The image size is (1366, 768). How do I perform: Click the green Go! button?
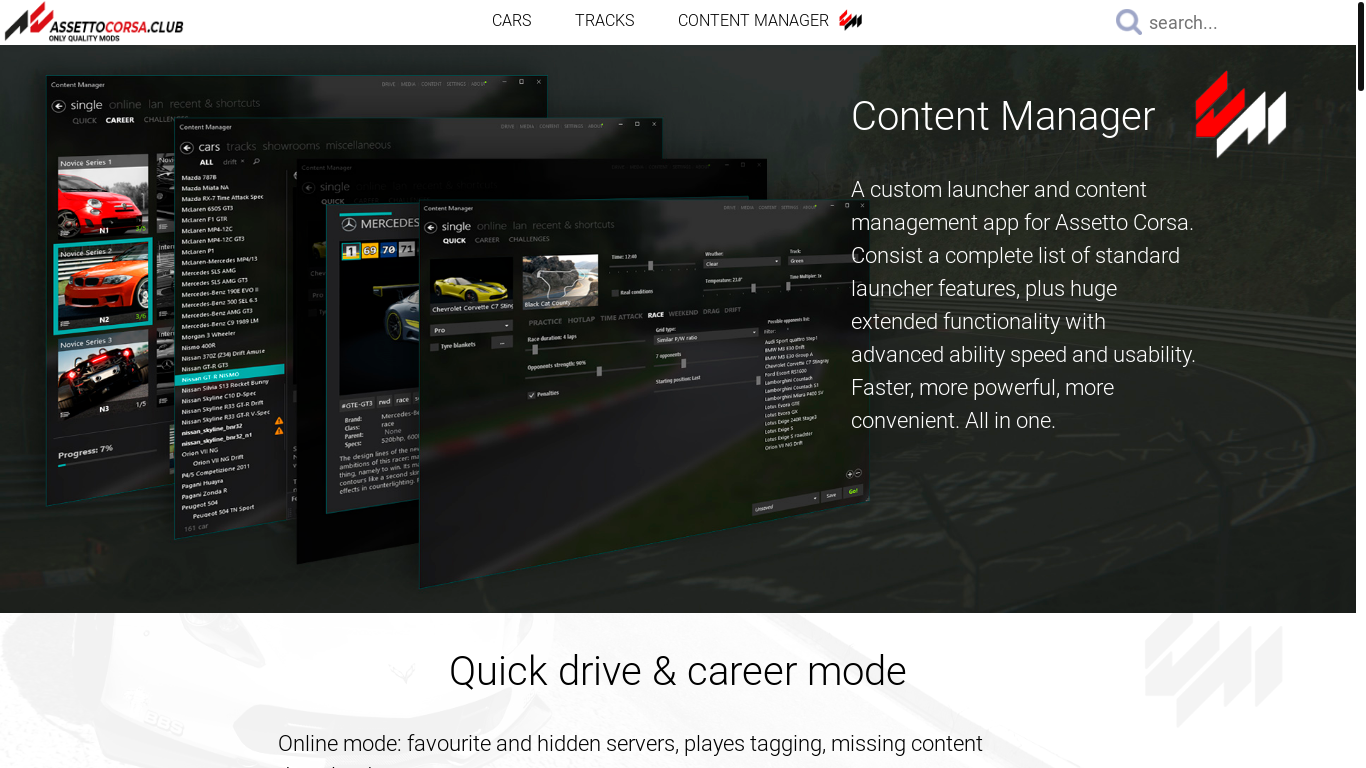click(x=853, y=491)
